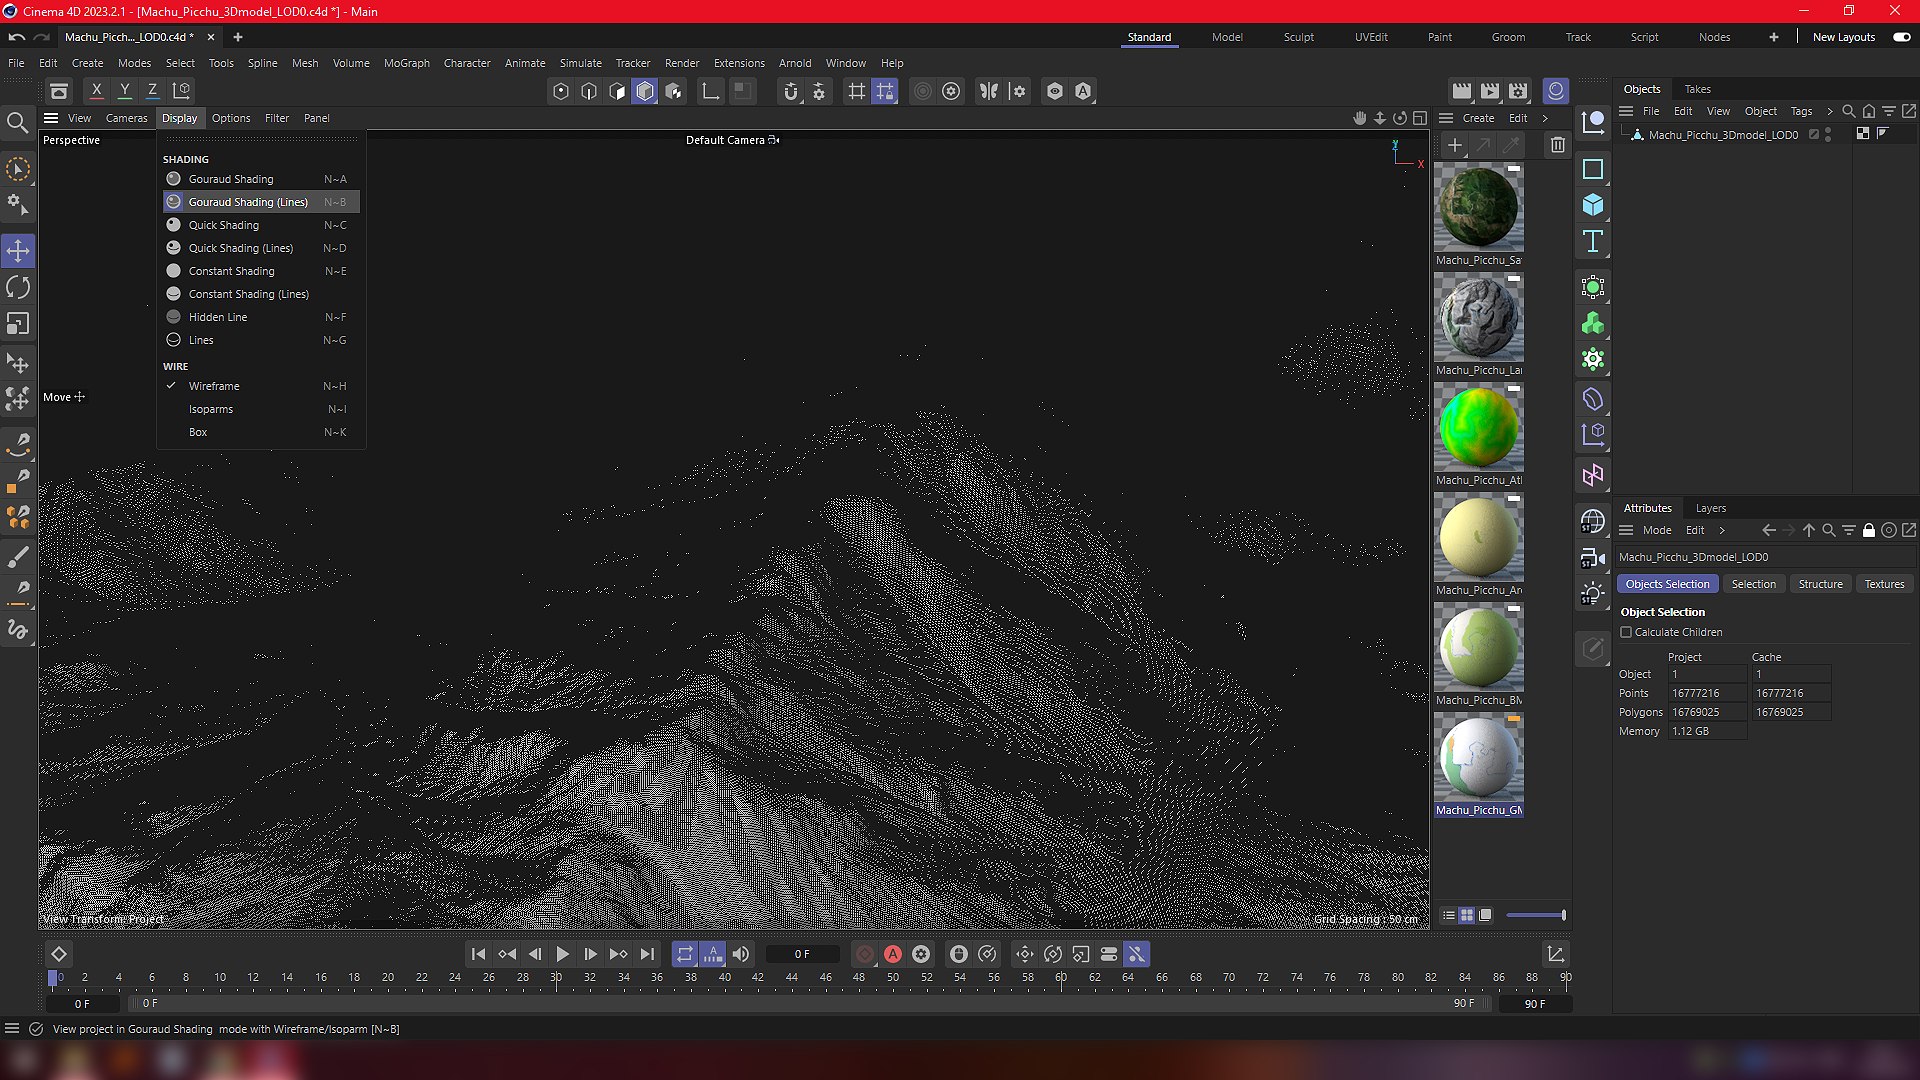The image size is (1920, 1080).
Task: Expand Attributes manager menu overflow chevron
Action: (x=1722, y=530)
